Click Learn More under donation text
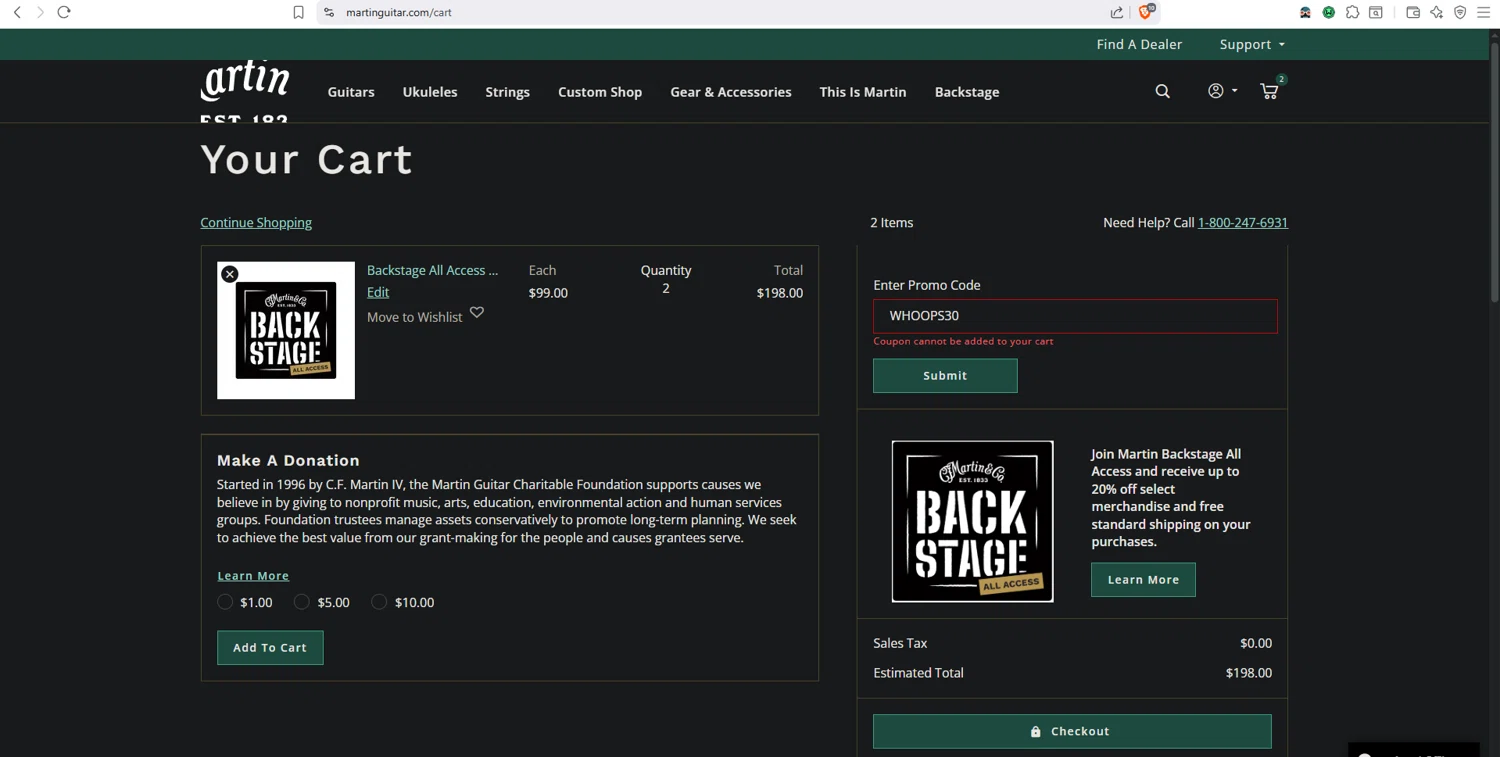This screenshot has width=1500, height=757. tap(253, 576)
